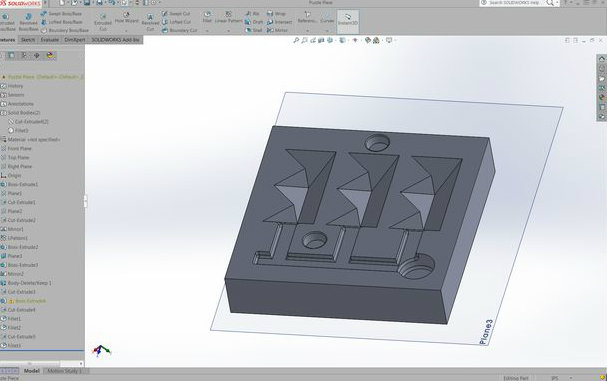
Task: Select the Intersect tool
Action: (x=279, y=22)
